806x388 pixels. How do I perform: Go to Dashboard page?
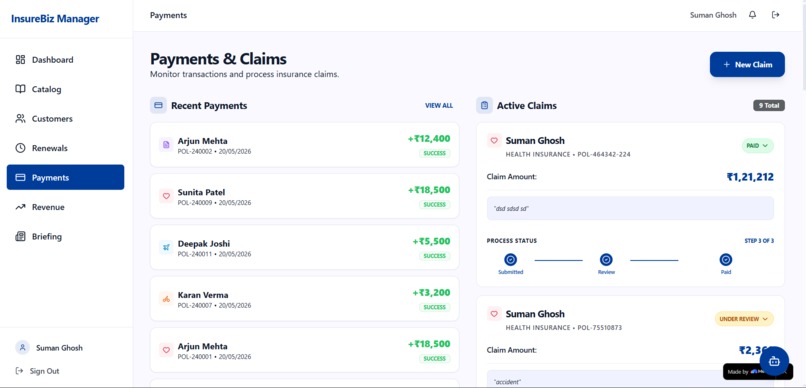click(65, 60)
